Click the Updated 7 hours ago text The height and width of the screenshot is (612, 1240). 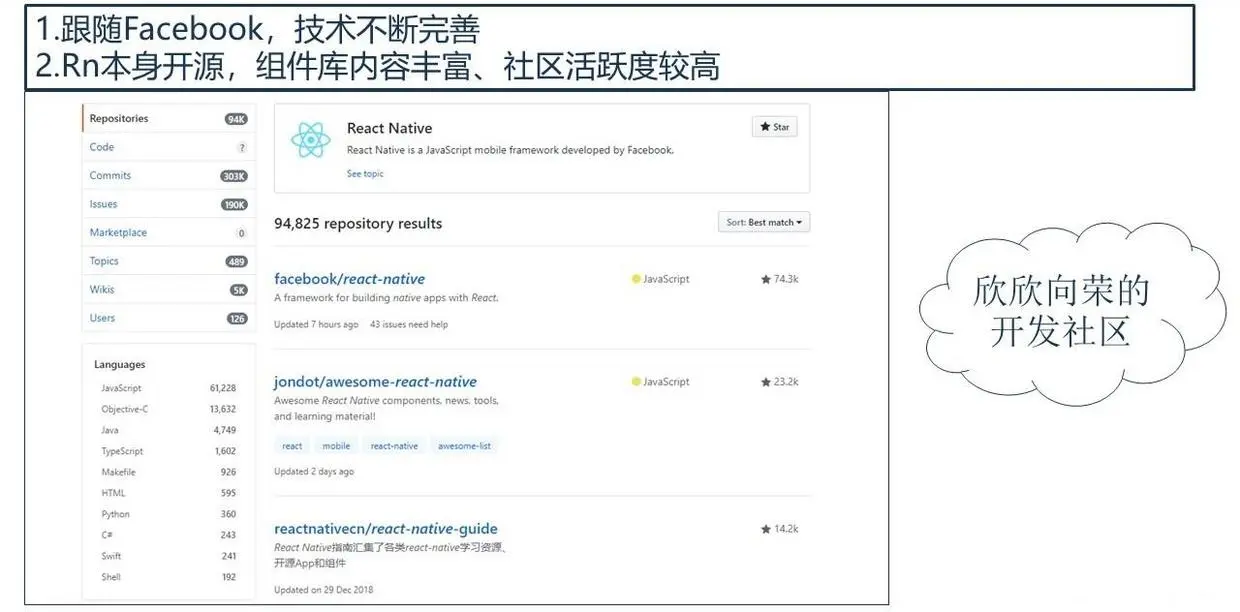pyautogui.click(x=316, y=324)
